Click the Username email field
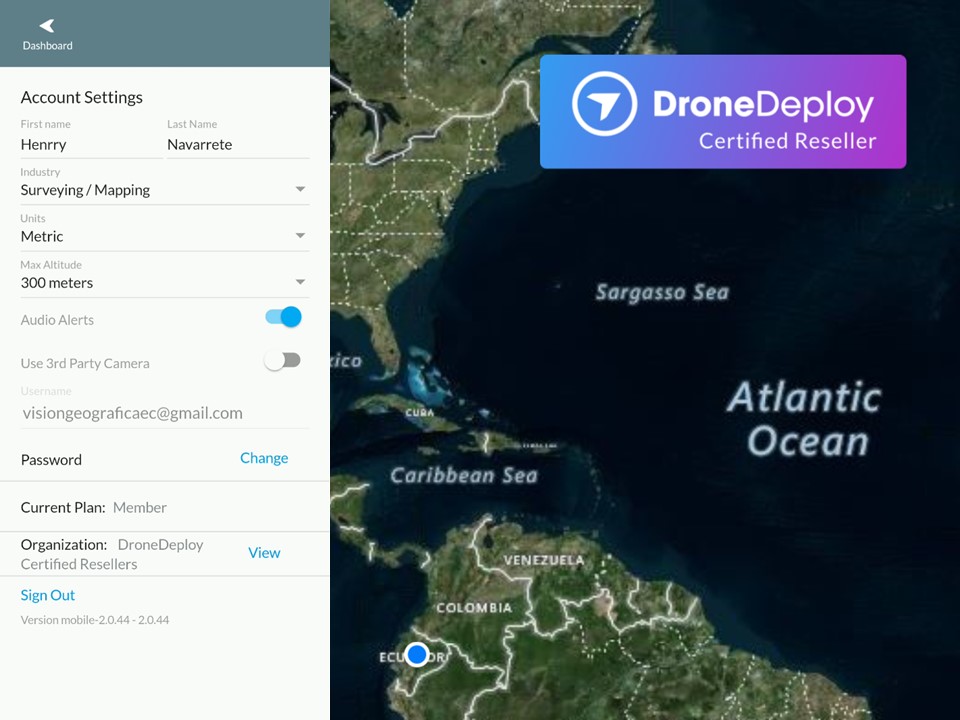 [x=165, y=413]
